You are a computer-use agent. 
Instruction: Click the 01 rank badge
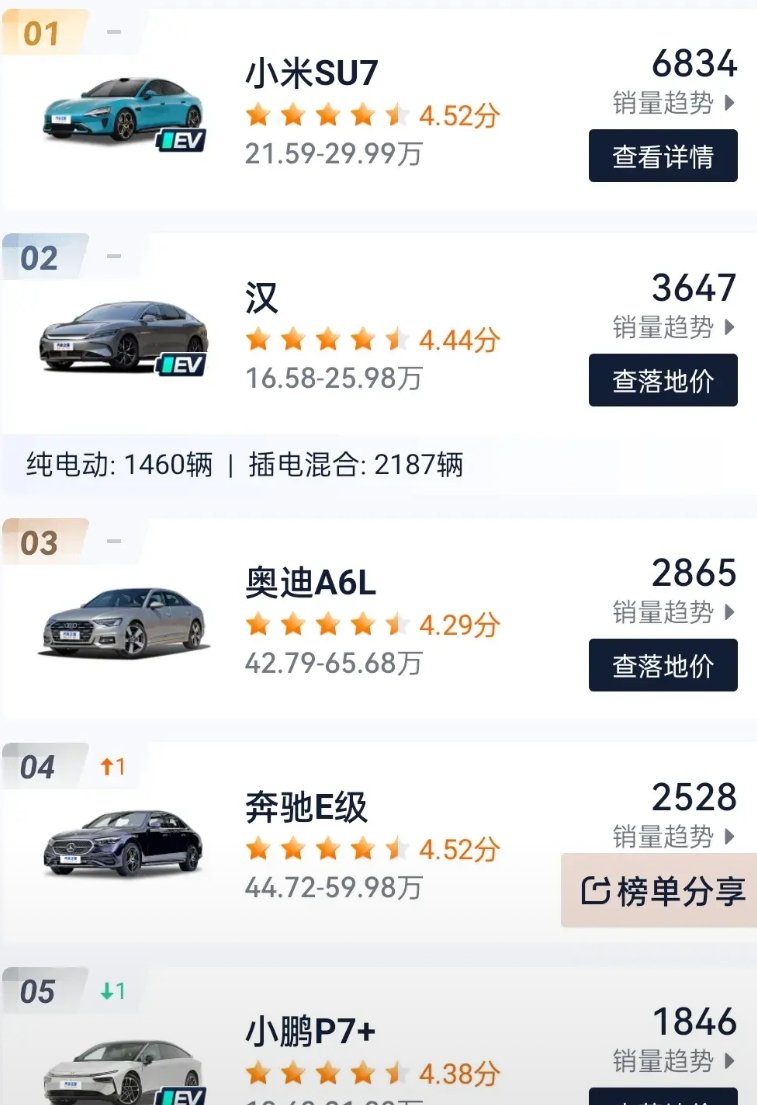[x=42, y=33]
